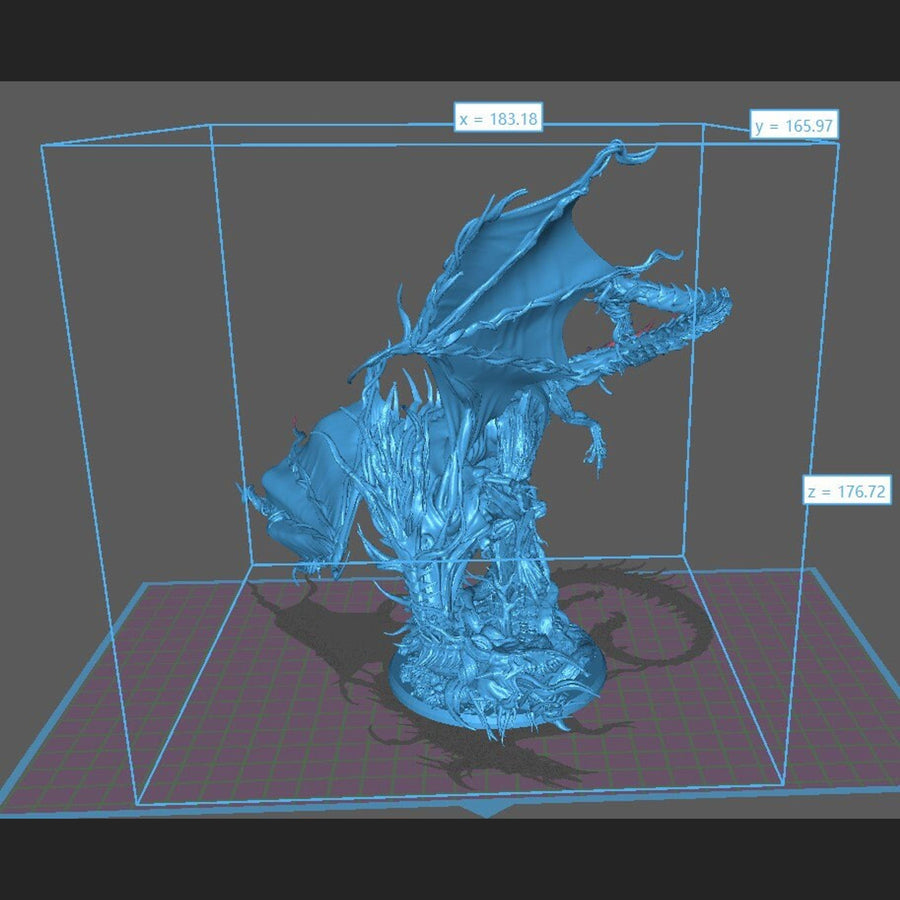
Task: Select the round base under the dragon
Action: (490, 690)
